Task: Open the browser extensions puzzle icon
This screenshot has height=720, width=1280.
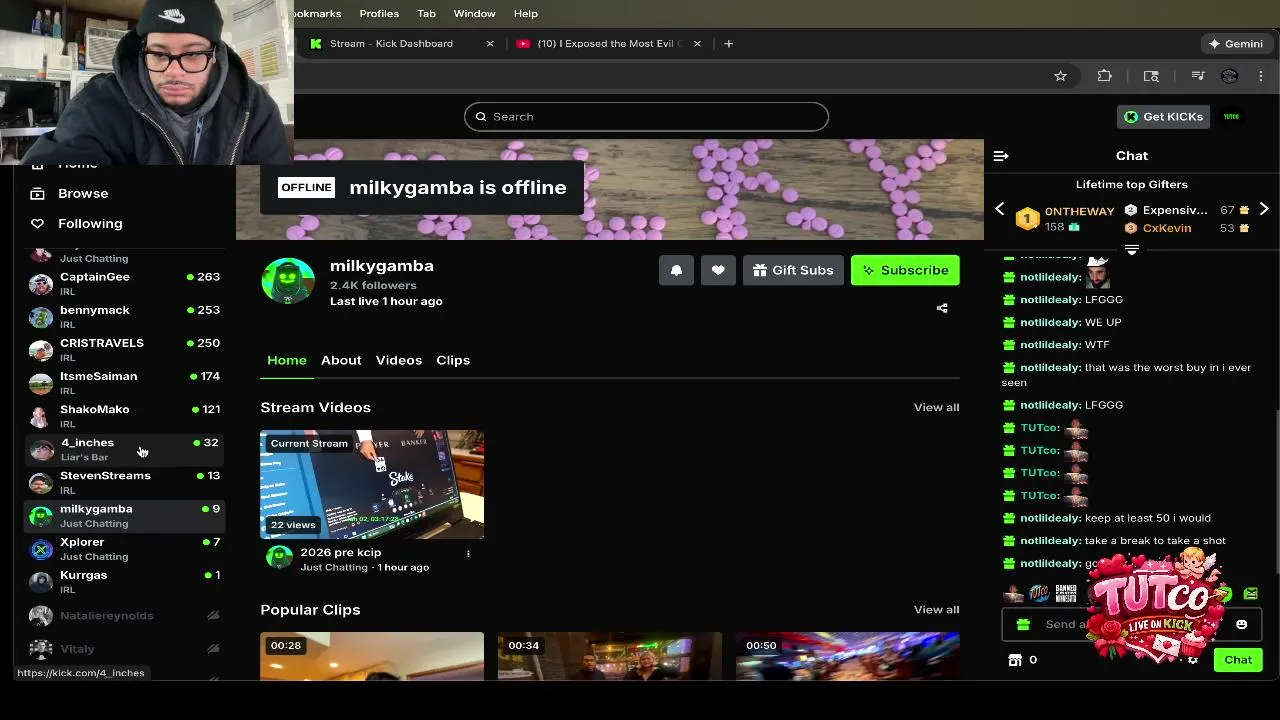Action: pyautogui.click(x=1105, y=76)
